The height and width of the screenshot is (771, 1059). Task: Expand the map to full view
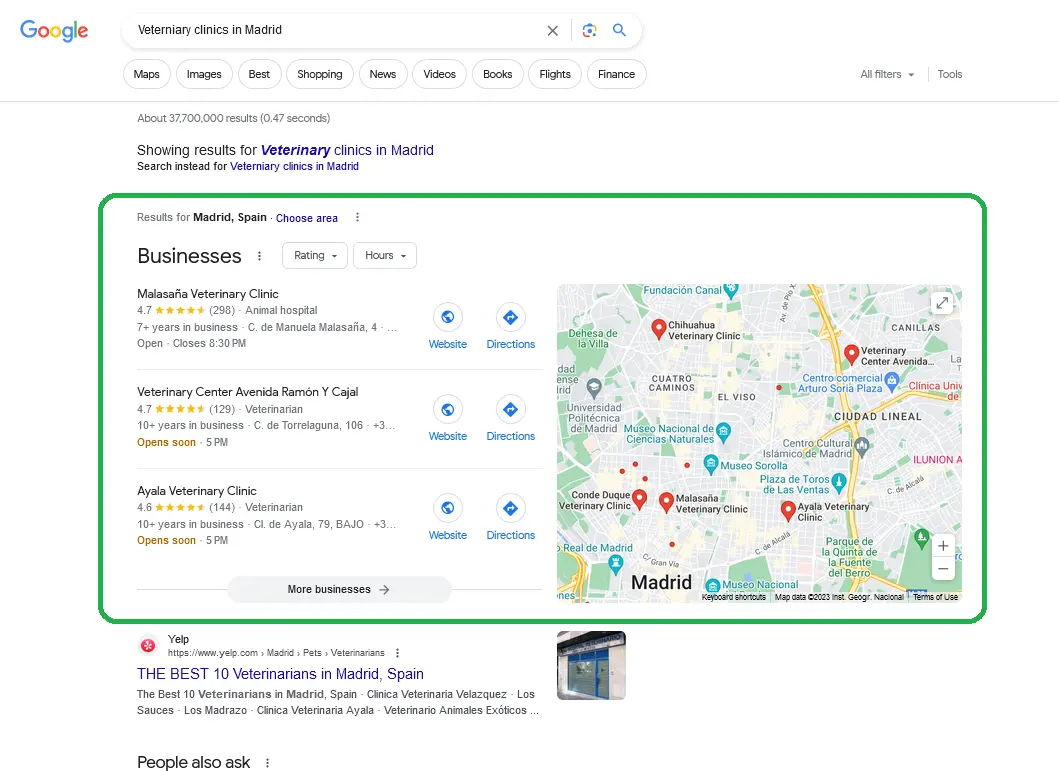[942, 303]
